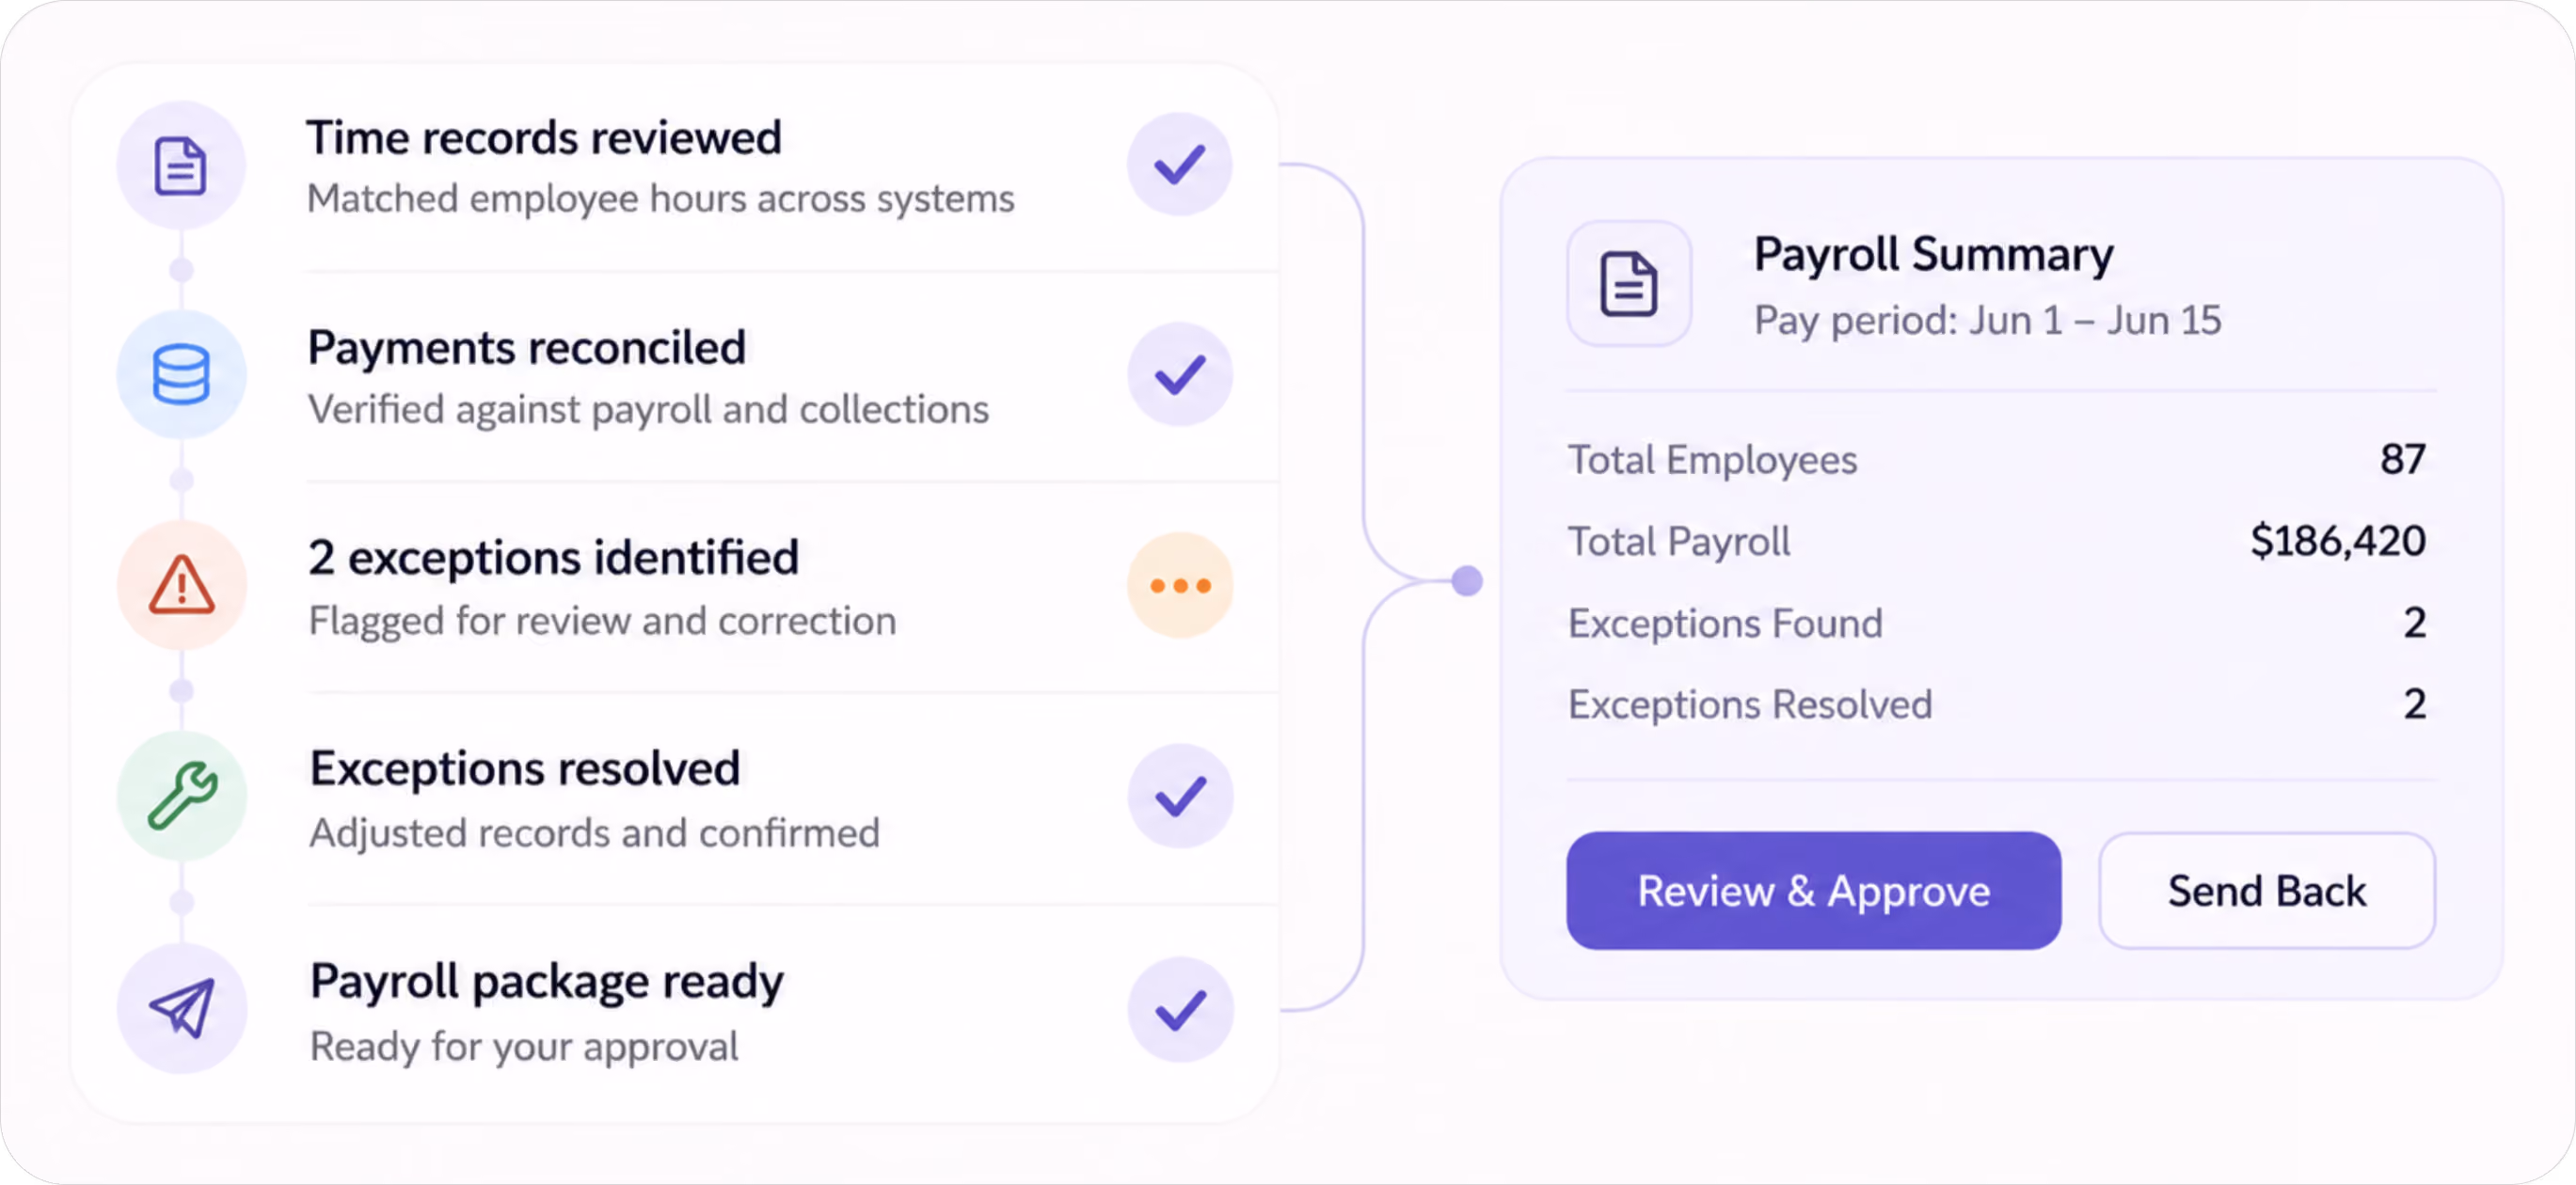Click the Review & Approve button
Viewport: 2576px width, 1185px height.
coord(1814,891)
